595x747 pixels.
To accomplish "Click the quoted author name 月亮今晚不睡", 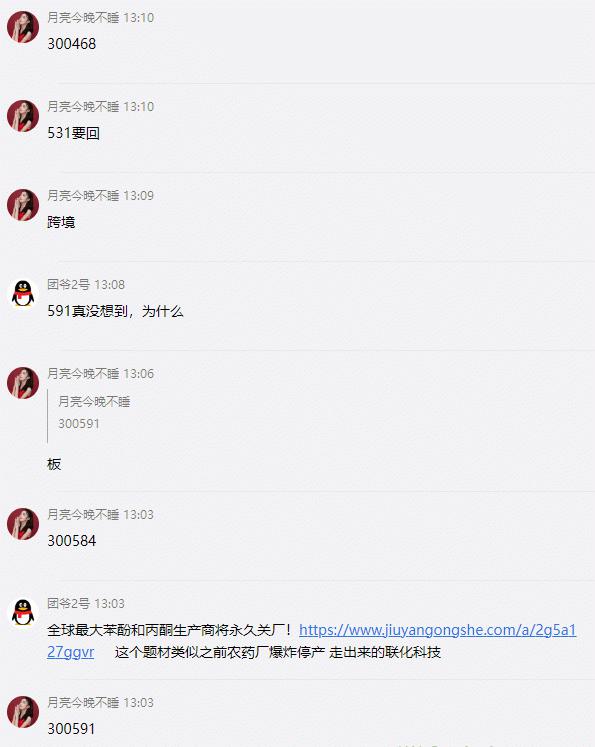I will (x=94, y=402).
